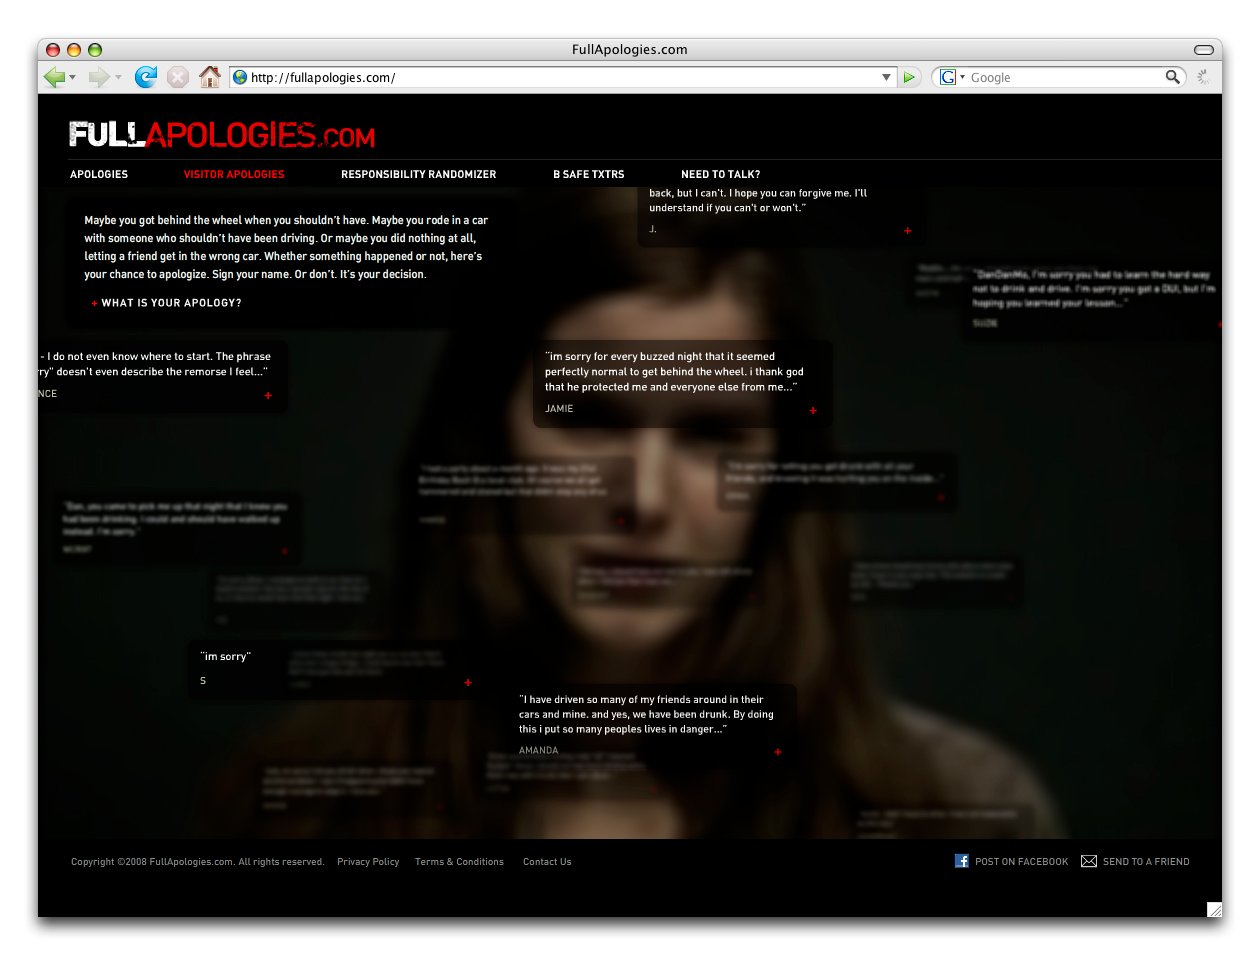Screen dimensions: 1260x955
Task: Click SEND TO A FRIEND link
Action: [x=1146, y=862]
